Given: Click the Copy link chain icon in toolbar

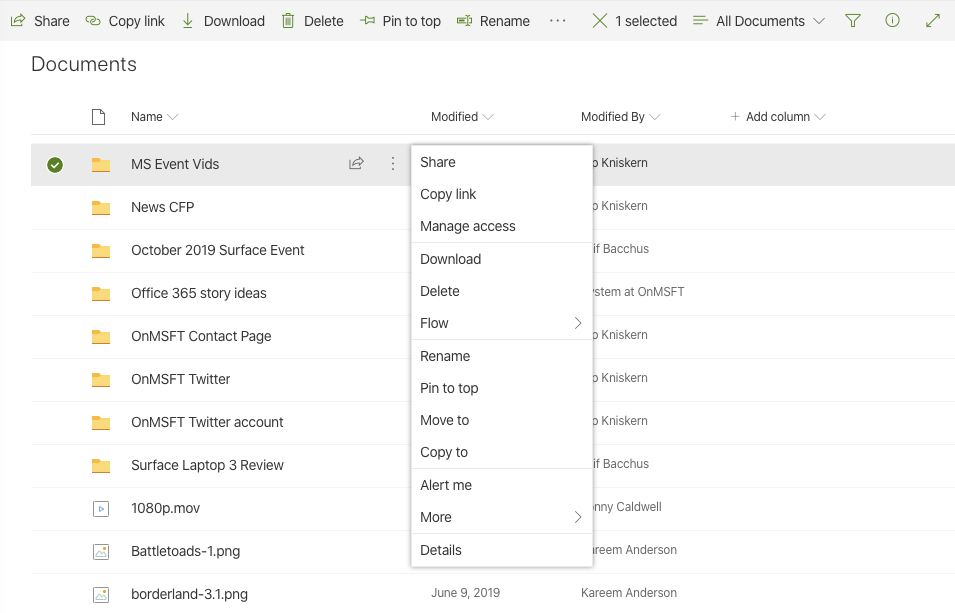Looking at the screenshot, I should [93, 21].
